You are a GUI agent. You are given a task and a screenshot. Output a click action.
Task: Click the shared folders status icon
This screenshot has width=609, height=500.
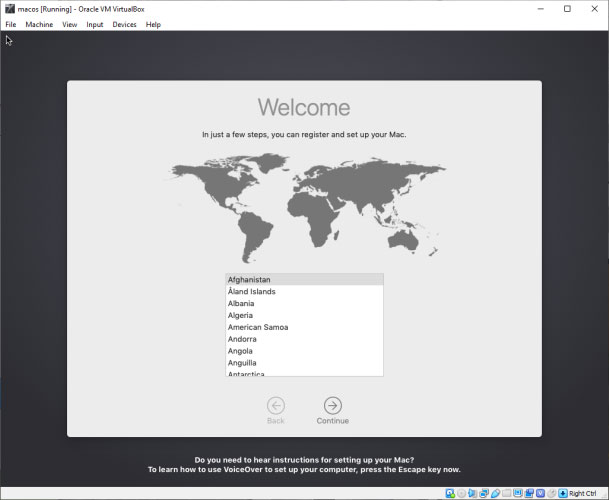(x=506, y=493)
